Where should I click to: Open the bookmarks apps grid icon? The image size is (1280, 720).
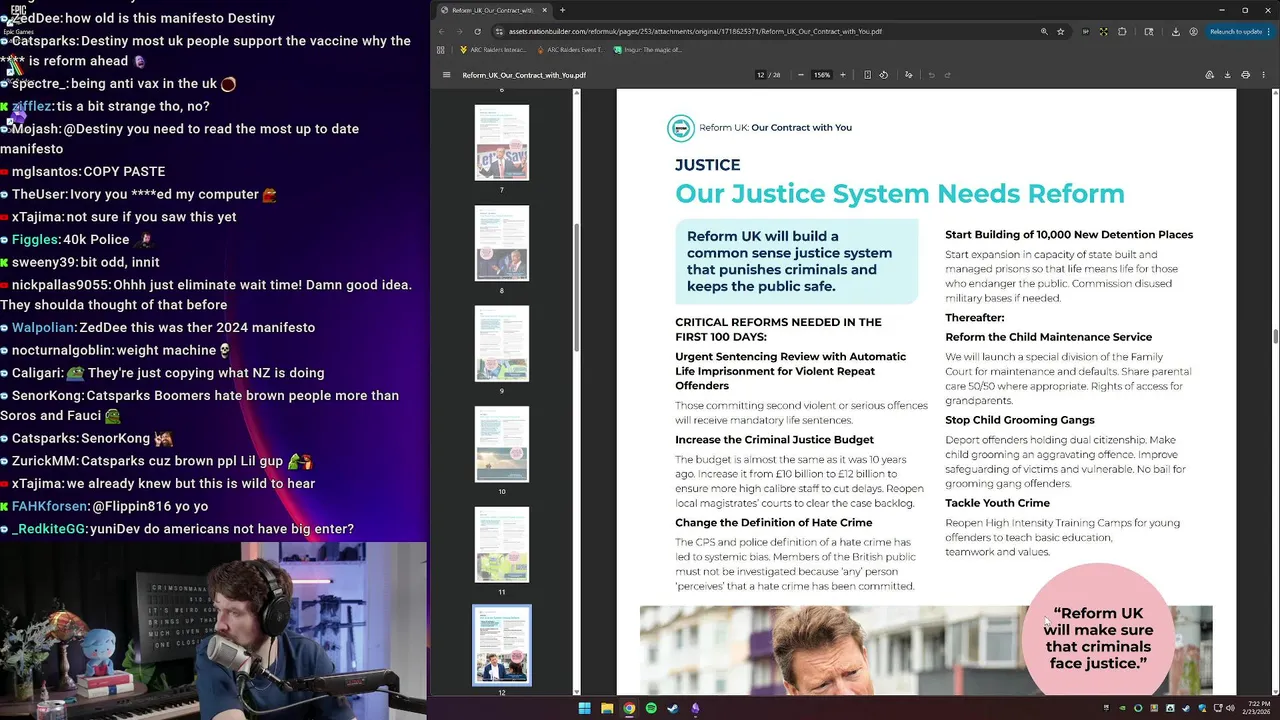[x=440, y=49]
